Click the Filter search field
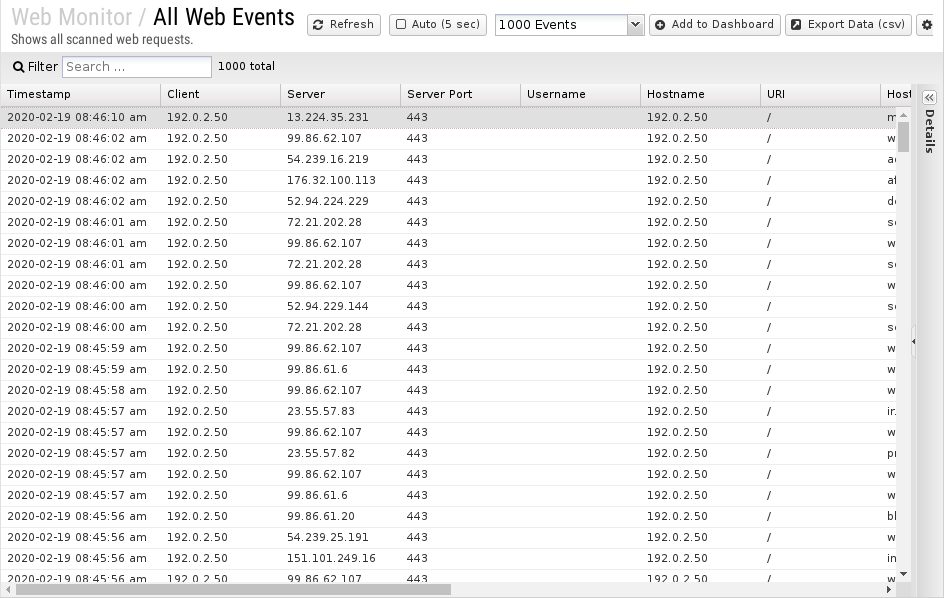 pos(137,67)
